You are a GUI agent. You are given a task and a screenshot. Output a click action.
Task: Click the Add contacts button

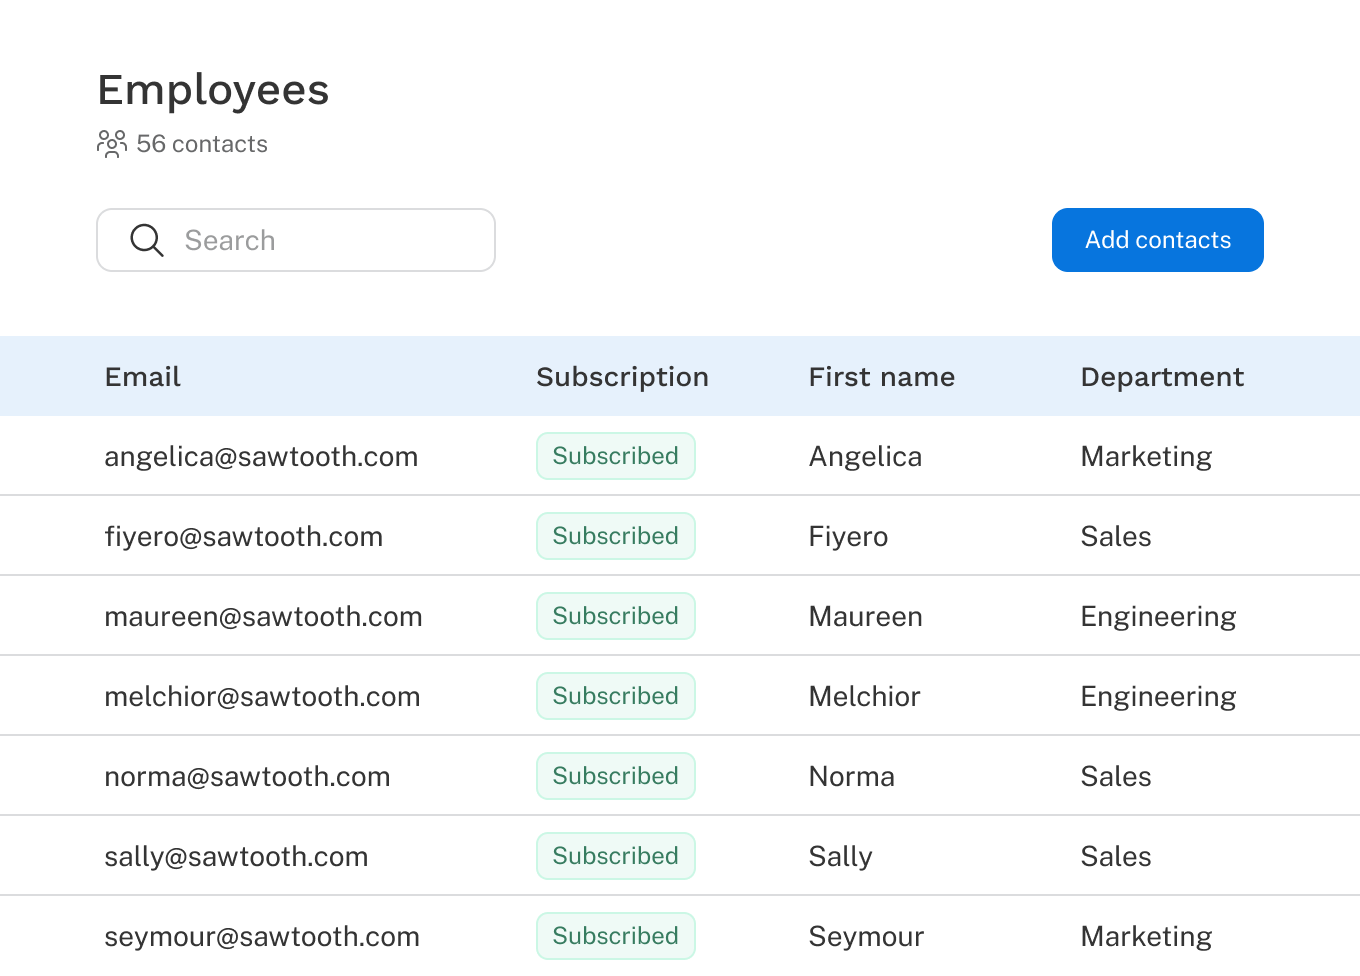(1158, 240)
